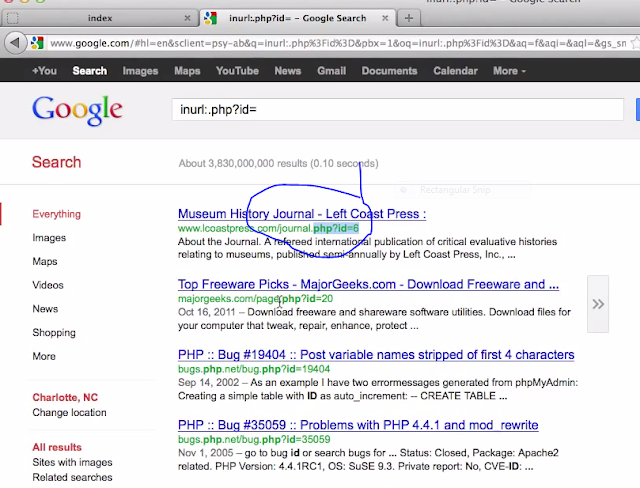Screen dimensions: 640x488
Task: Click the majorgeeks.com/page.php?id=20 URL
Action: click(x=256, y=299)
